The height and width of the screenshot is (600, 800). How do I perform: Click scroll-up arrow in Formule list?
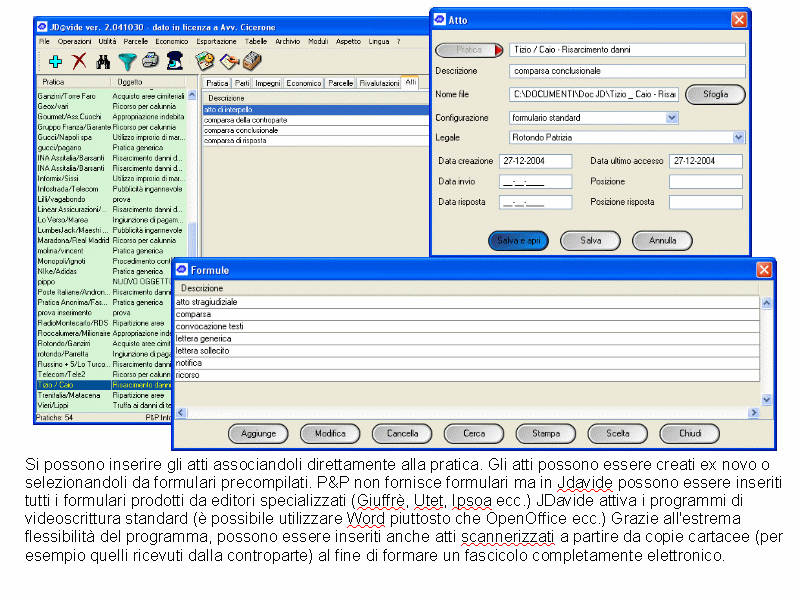point(766,303)
